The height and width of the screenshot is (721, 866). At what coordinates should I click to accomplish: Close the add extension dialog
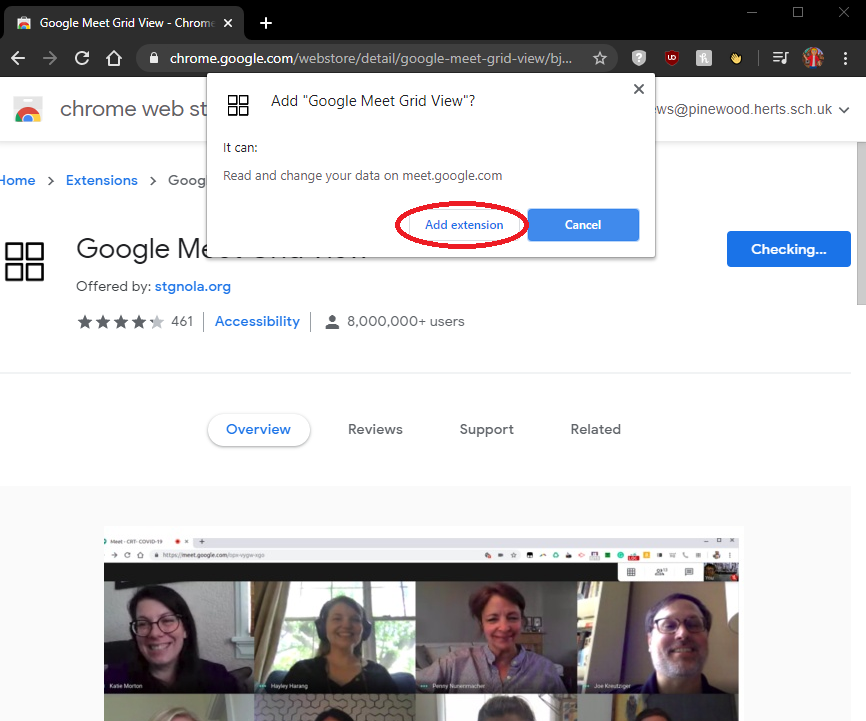click(x=639, y=89)
